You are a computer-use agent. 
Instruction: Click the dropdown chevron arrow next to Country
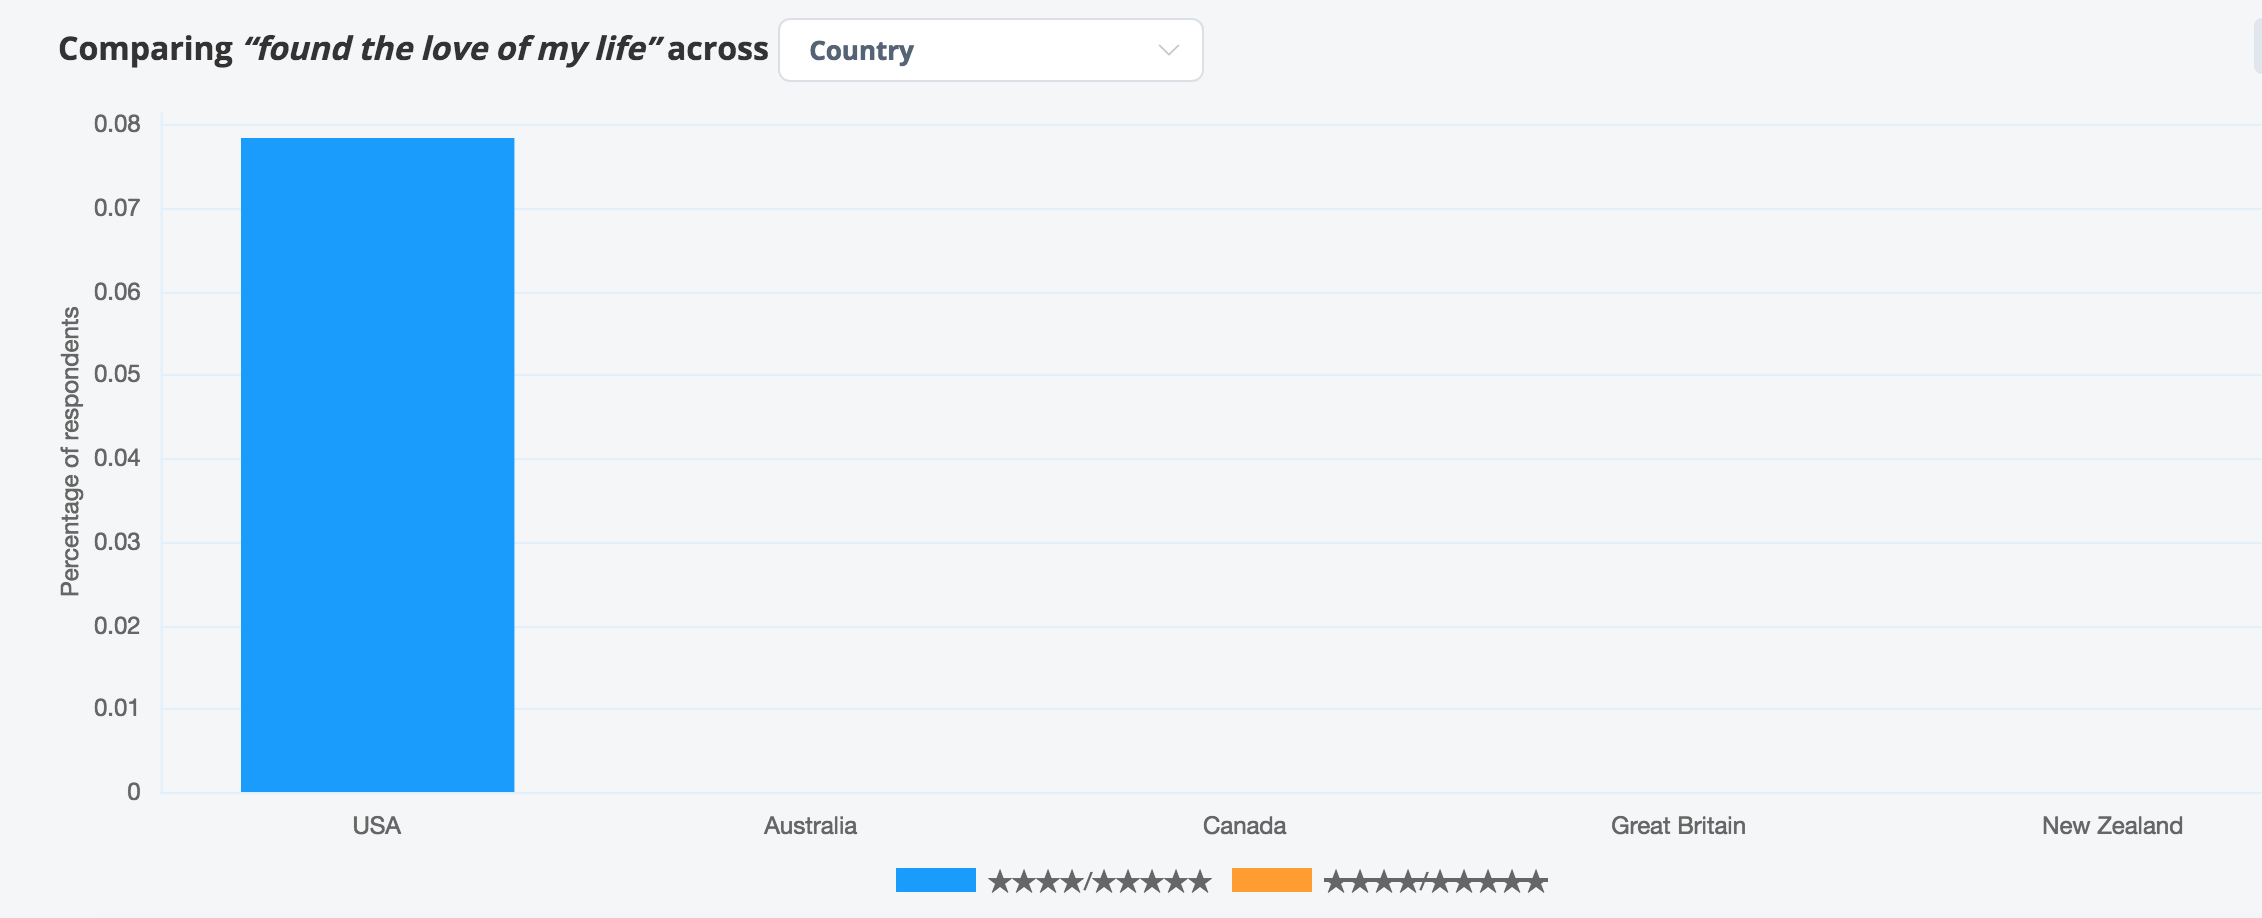click(x=1168, y=50)
